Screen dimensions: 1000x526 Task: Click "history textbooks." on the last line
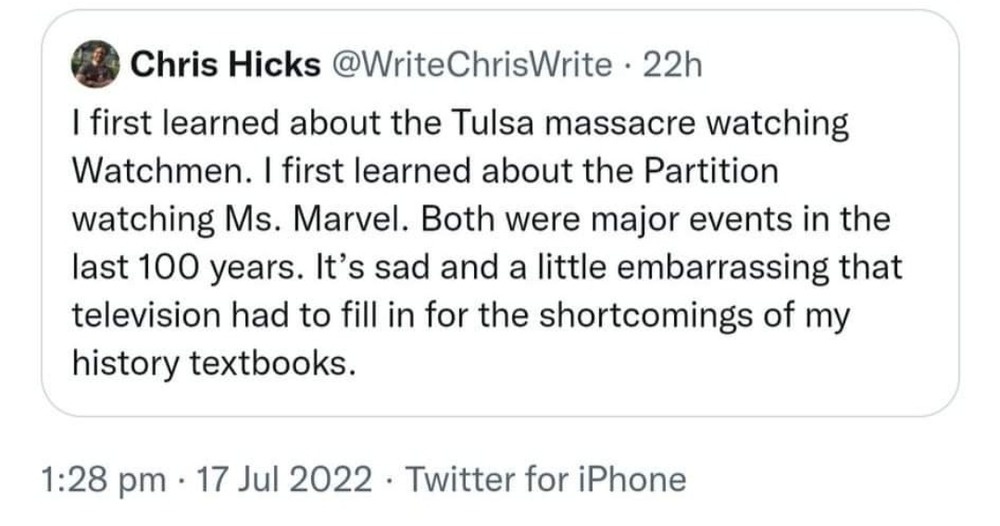[x=214, y=362]
